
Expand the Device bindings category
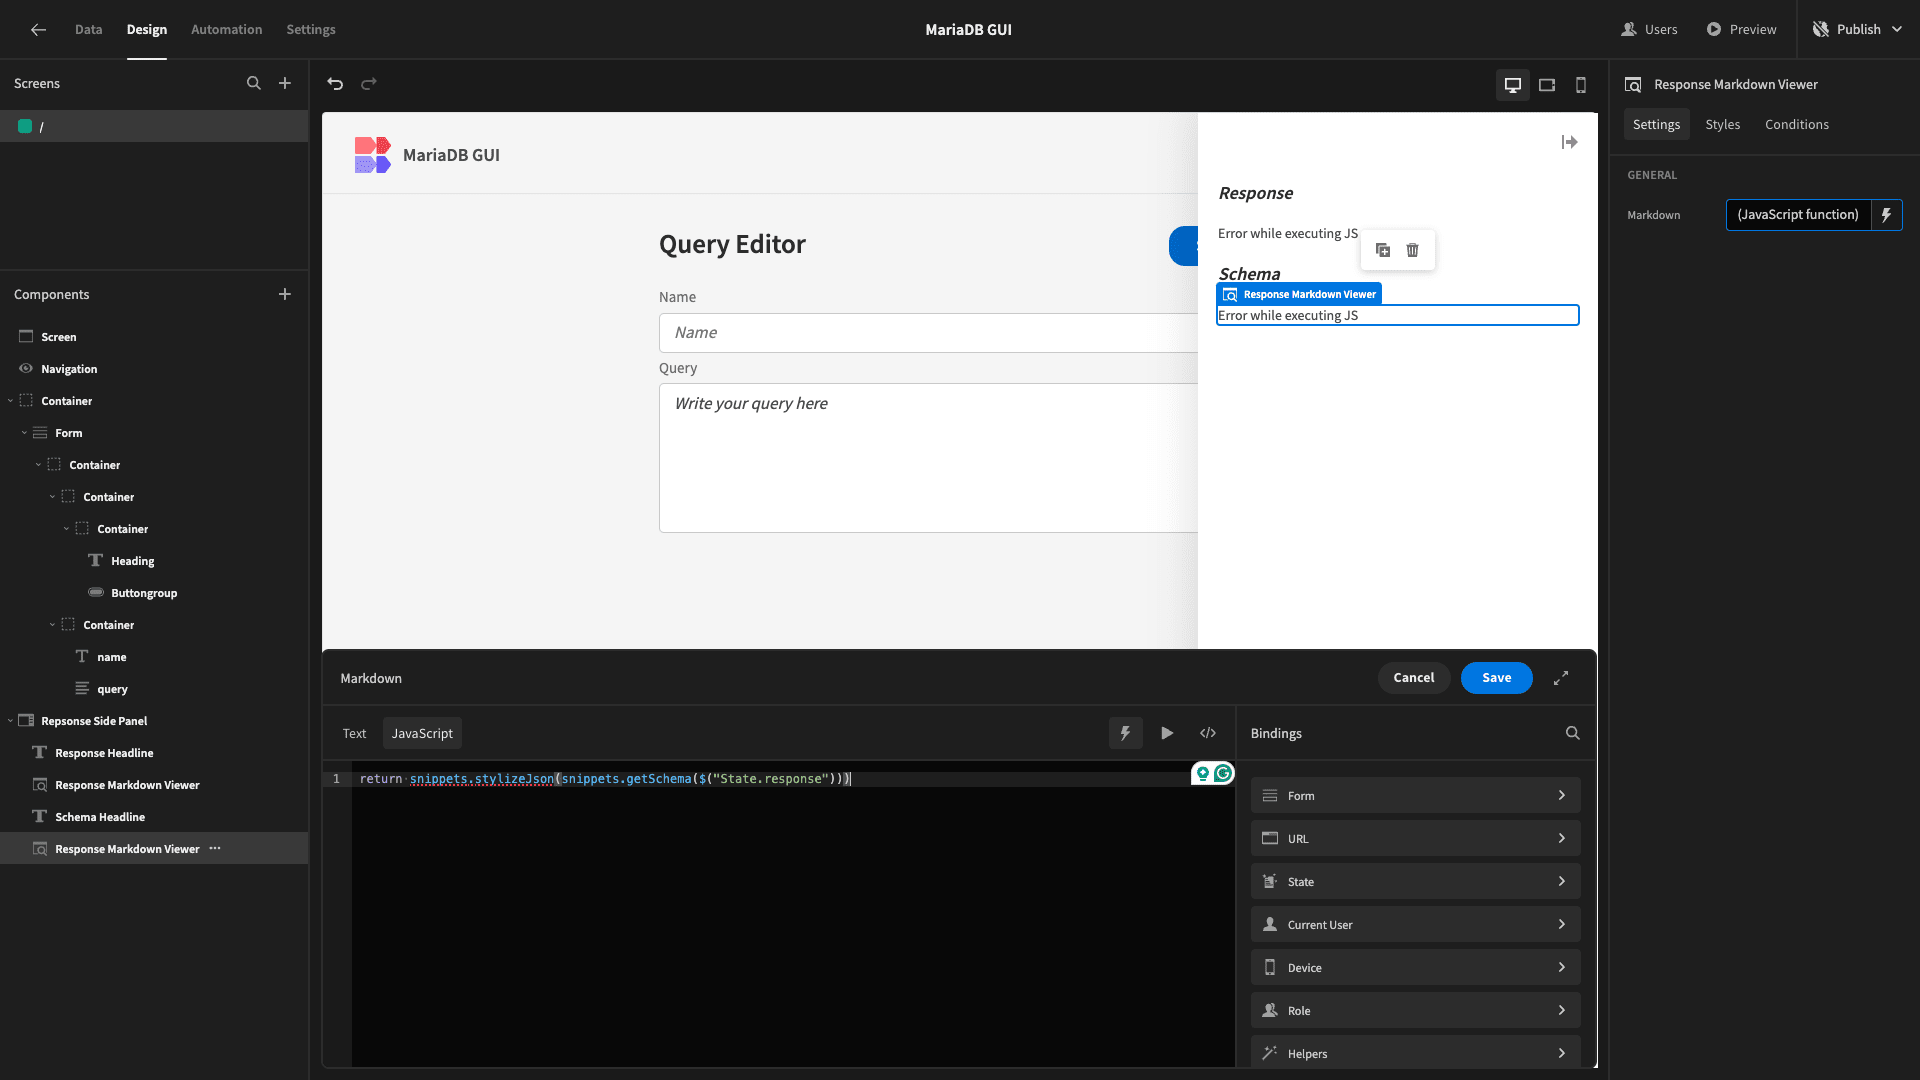[x=1416, y=968]
